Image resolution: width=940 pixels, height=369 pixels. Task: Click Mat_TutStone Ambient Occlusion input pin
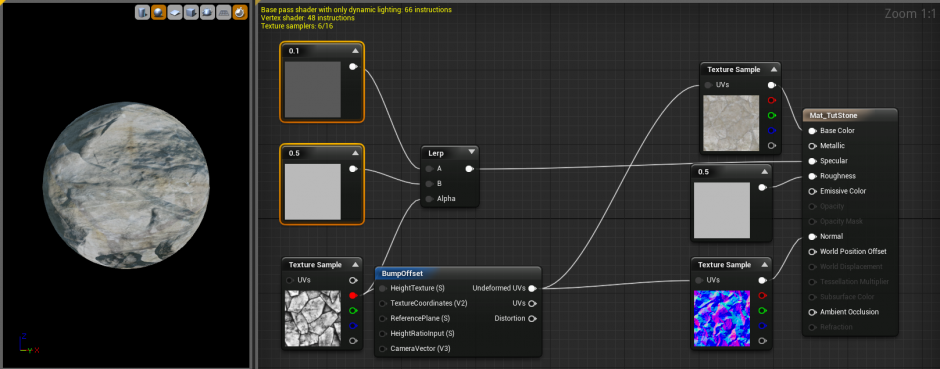coord(812,311)
